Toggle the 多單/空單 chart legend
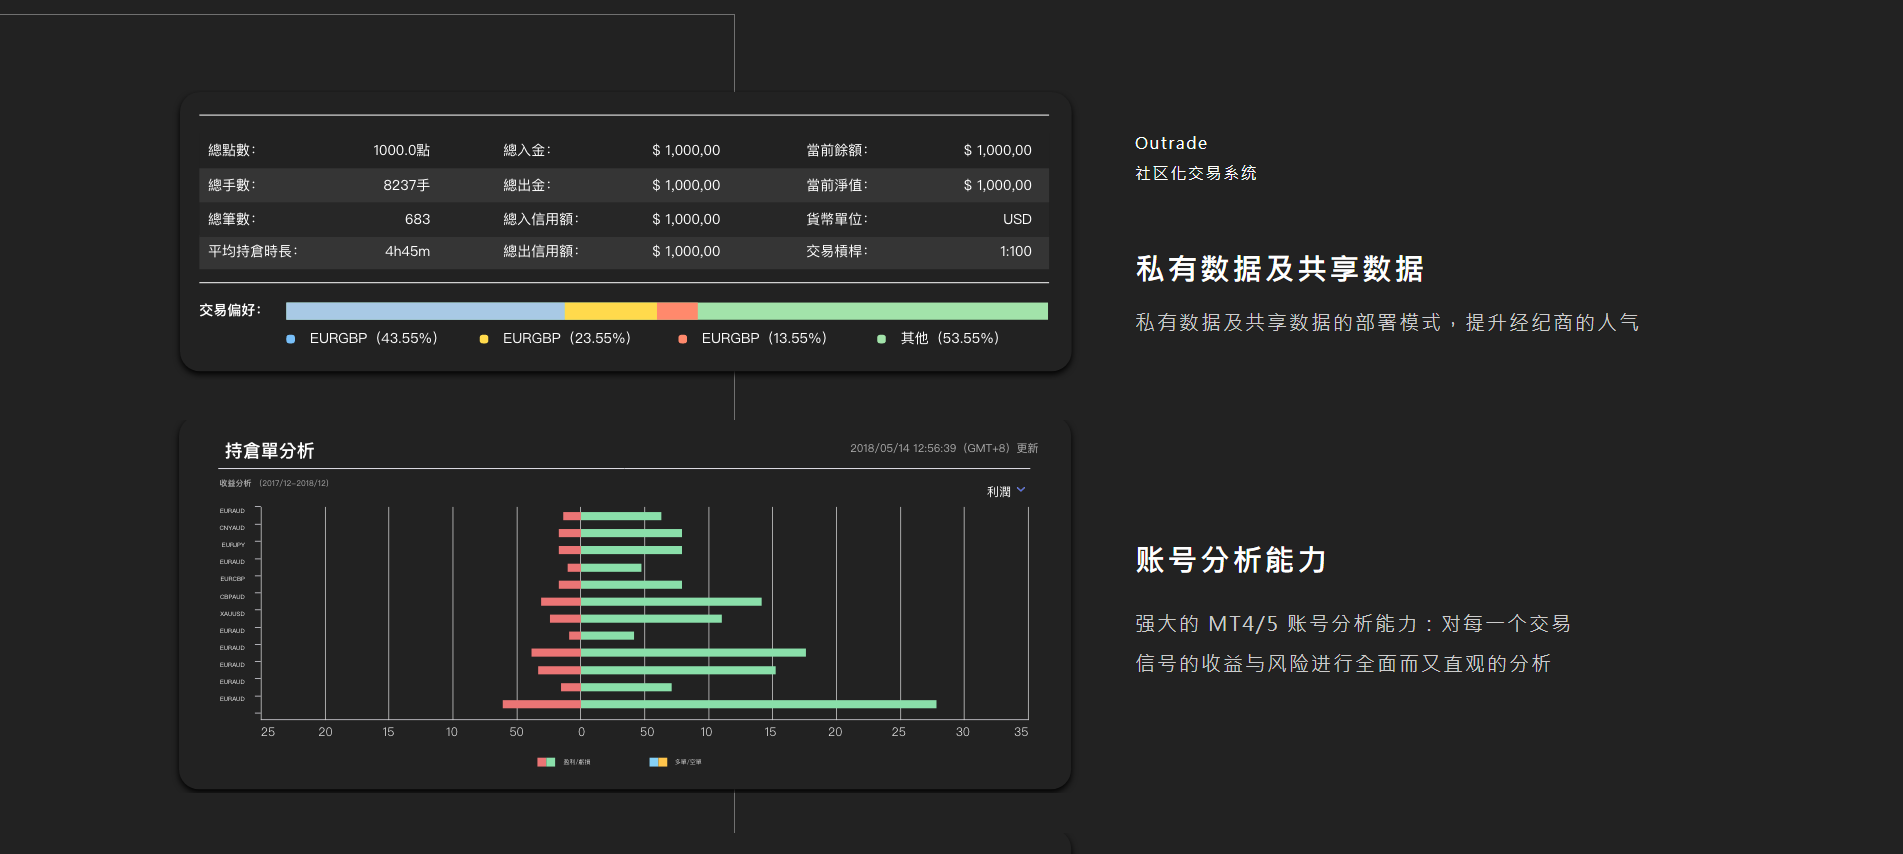Screen dimensions: 1903x854 676,762
